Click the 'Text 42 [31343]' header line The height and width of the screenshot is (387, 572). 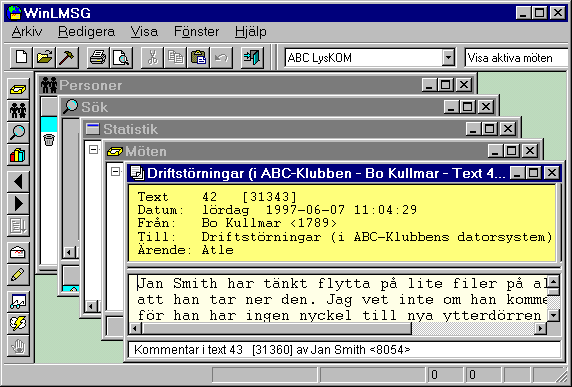coord(217,197)
